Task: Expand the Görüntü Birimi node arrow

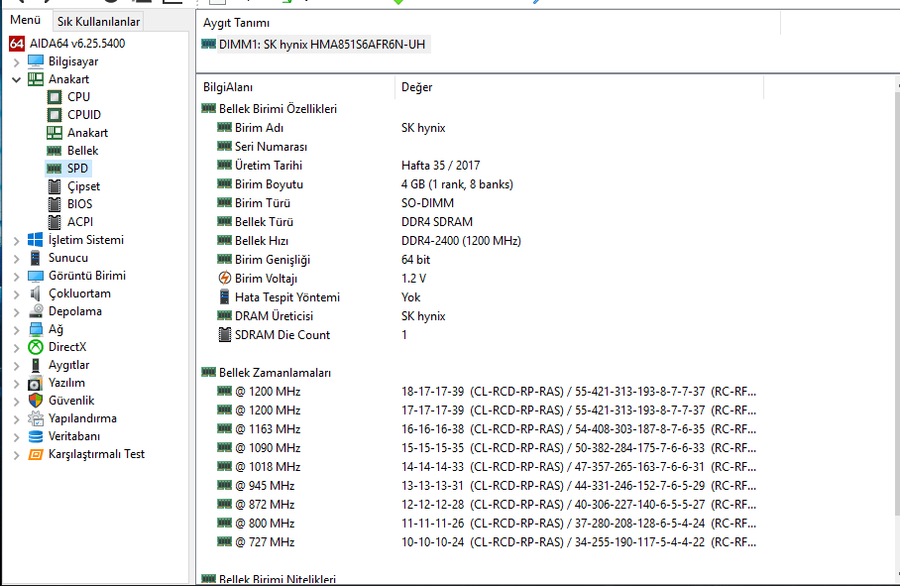Action: [x=17, y=277]
